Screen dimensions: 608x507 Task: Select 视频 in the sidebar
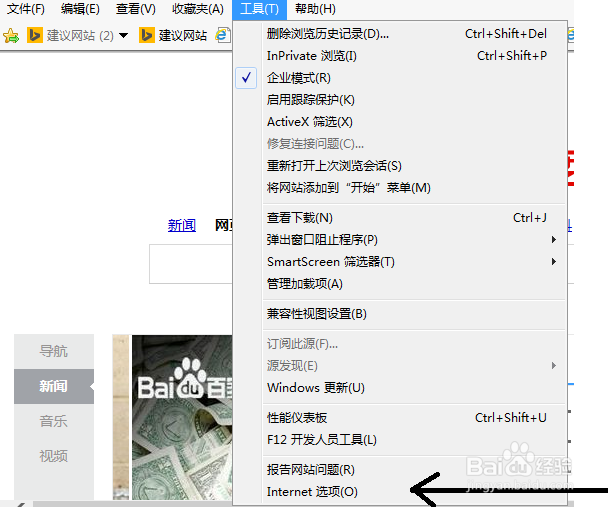point(54,456)
